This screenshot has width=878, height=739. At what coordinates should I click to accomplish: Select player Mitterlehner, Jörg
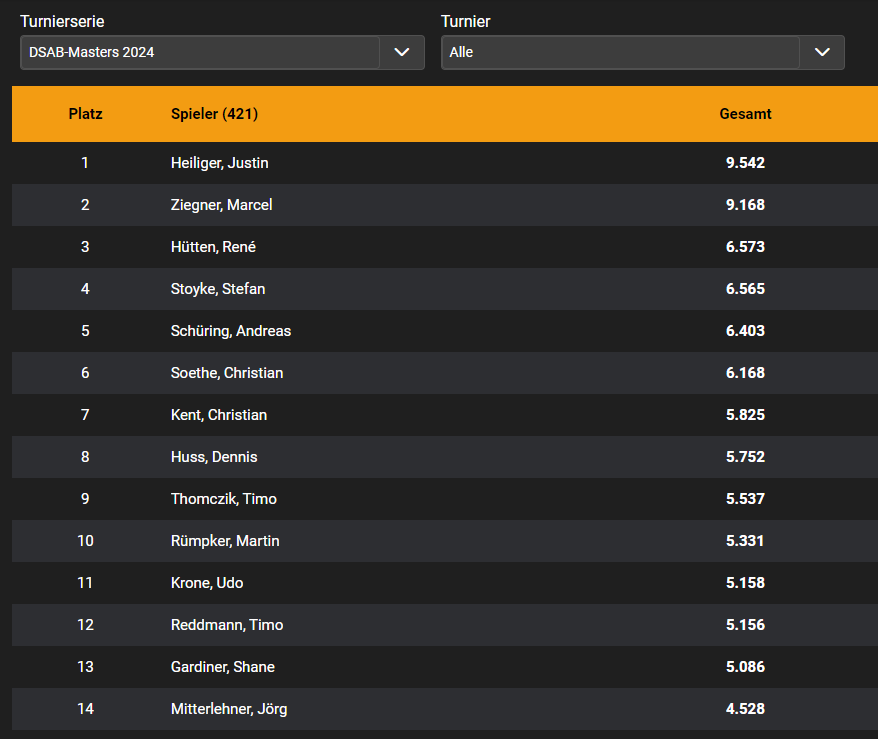click(229, 709)
